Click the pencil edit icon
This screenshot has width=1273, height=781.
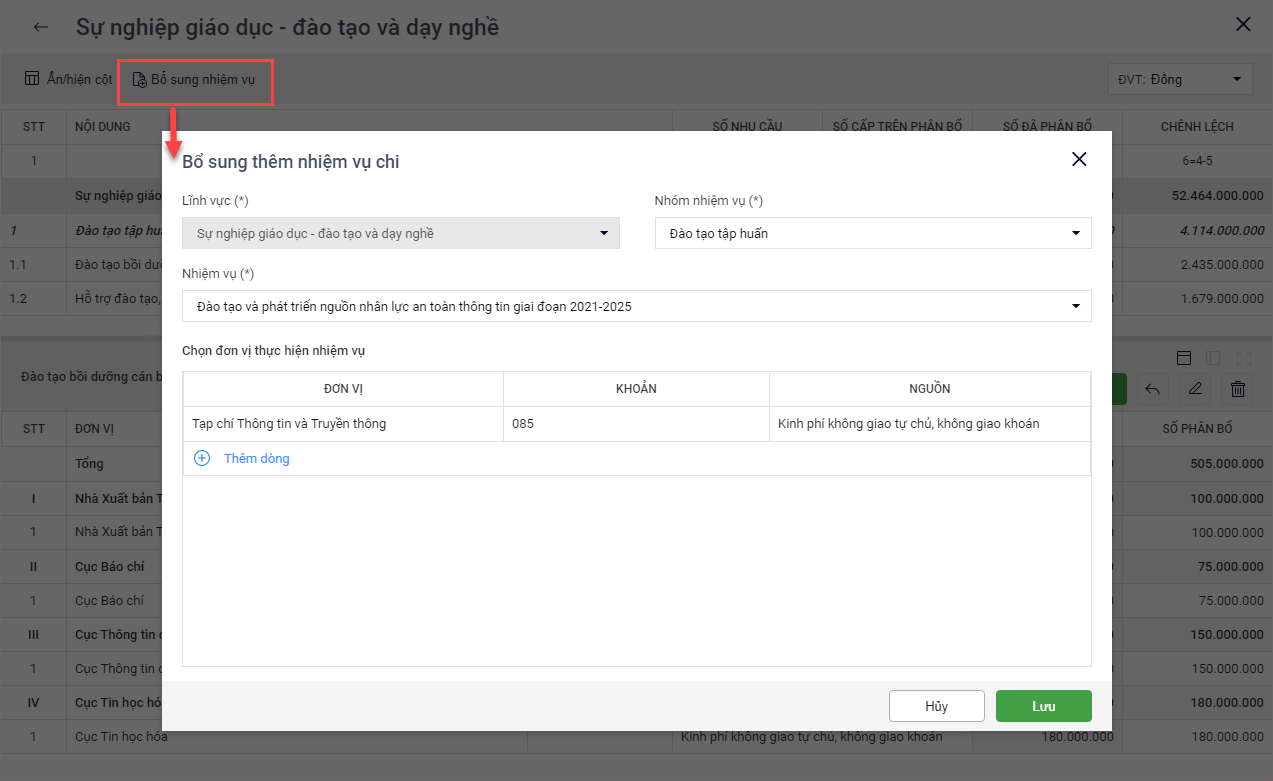coord(1195,389)
